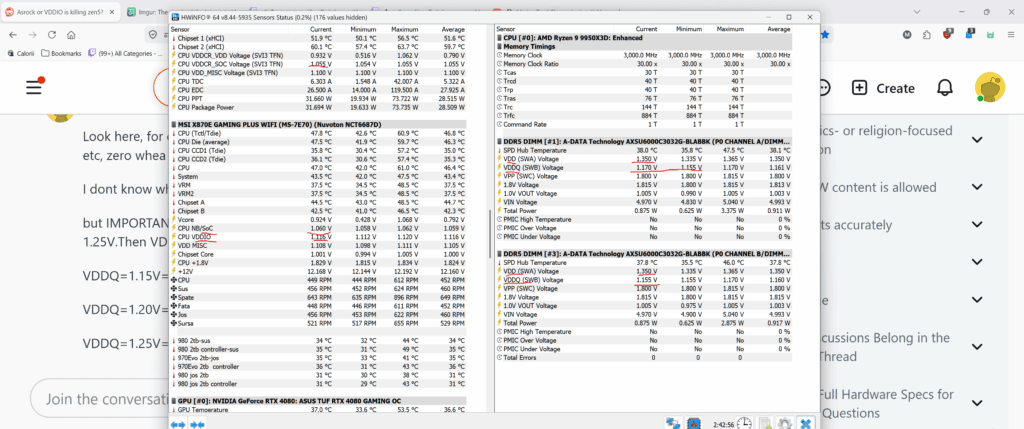This screenshot has width=1024, height=429.
Task: Expand the religion-focused rule chevron
Action: (977, 140)
